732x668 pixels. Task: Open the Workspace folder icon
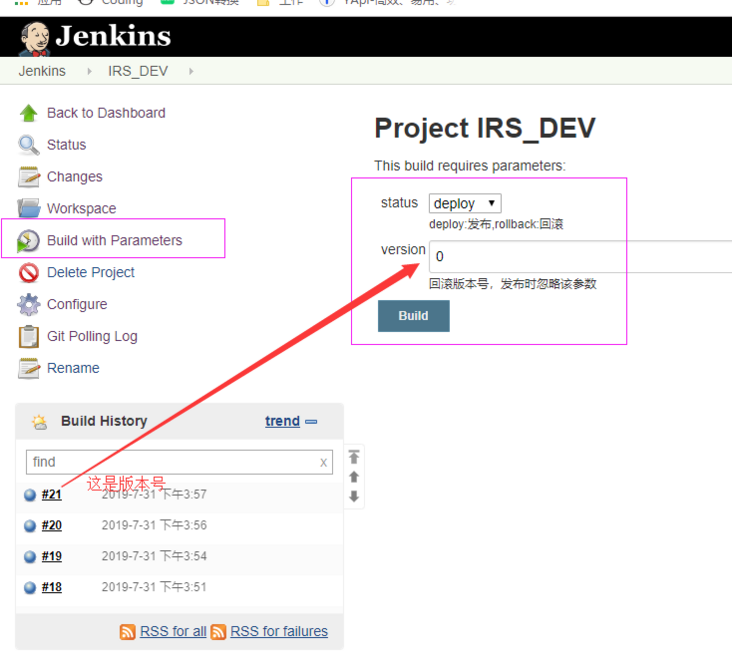(x=28, y=208)
